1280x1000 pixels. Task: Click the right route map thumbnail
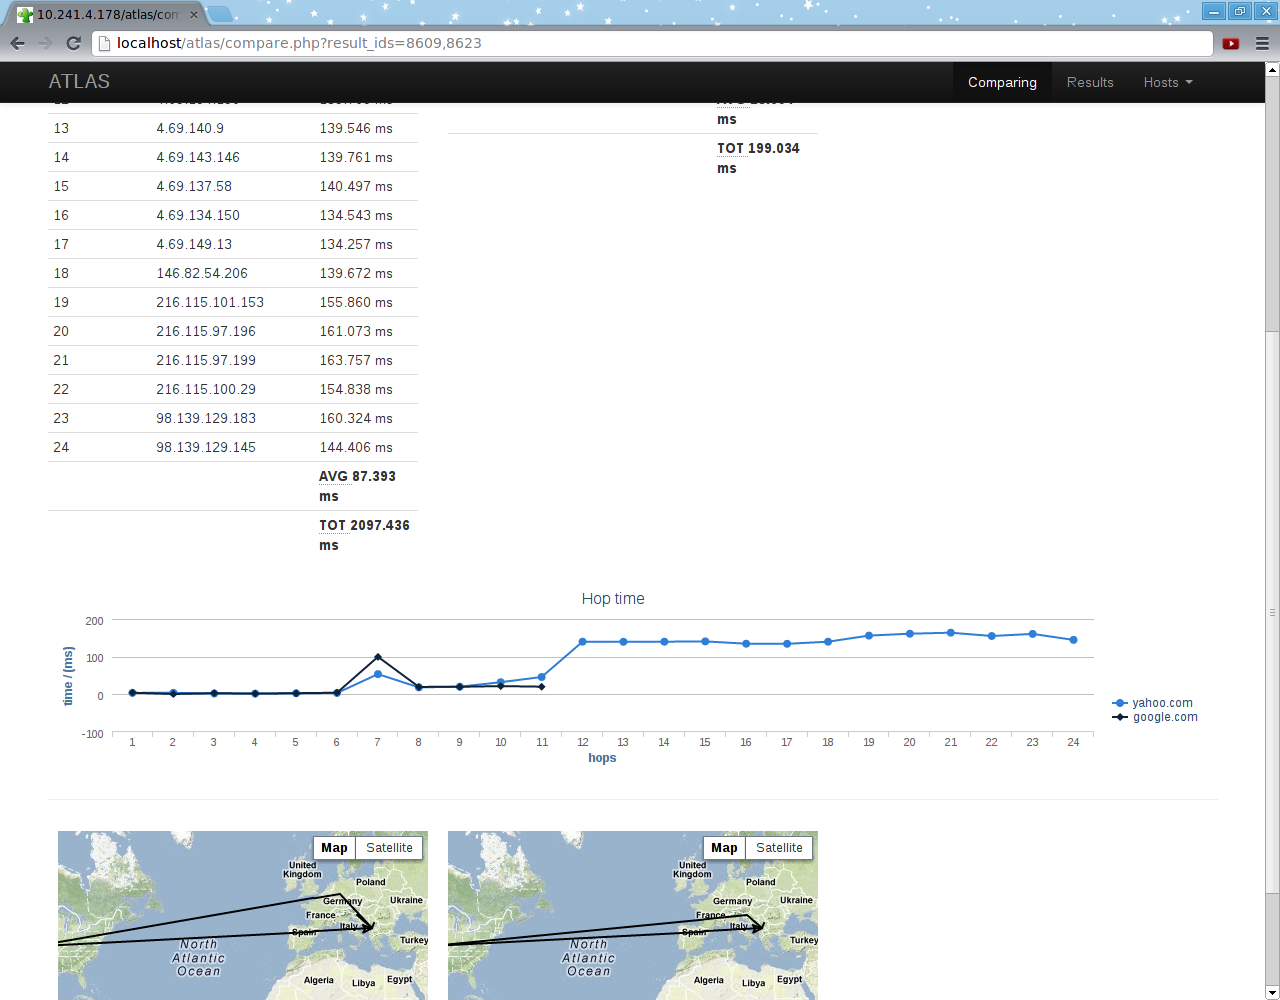633,915
